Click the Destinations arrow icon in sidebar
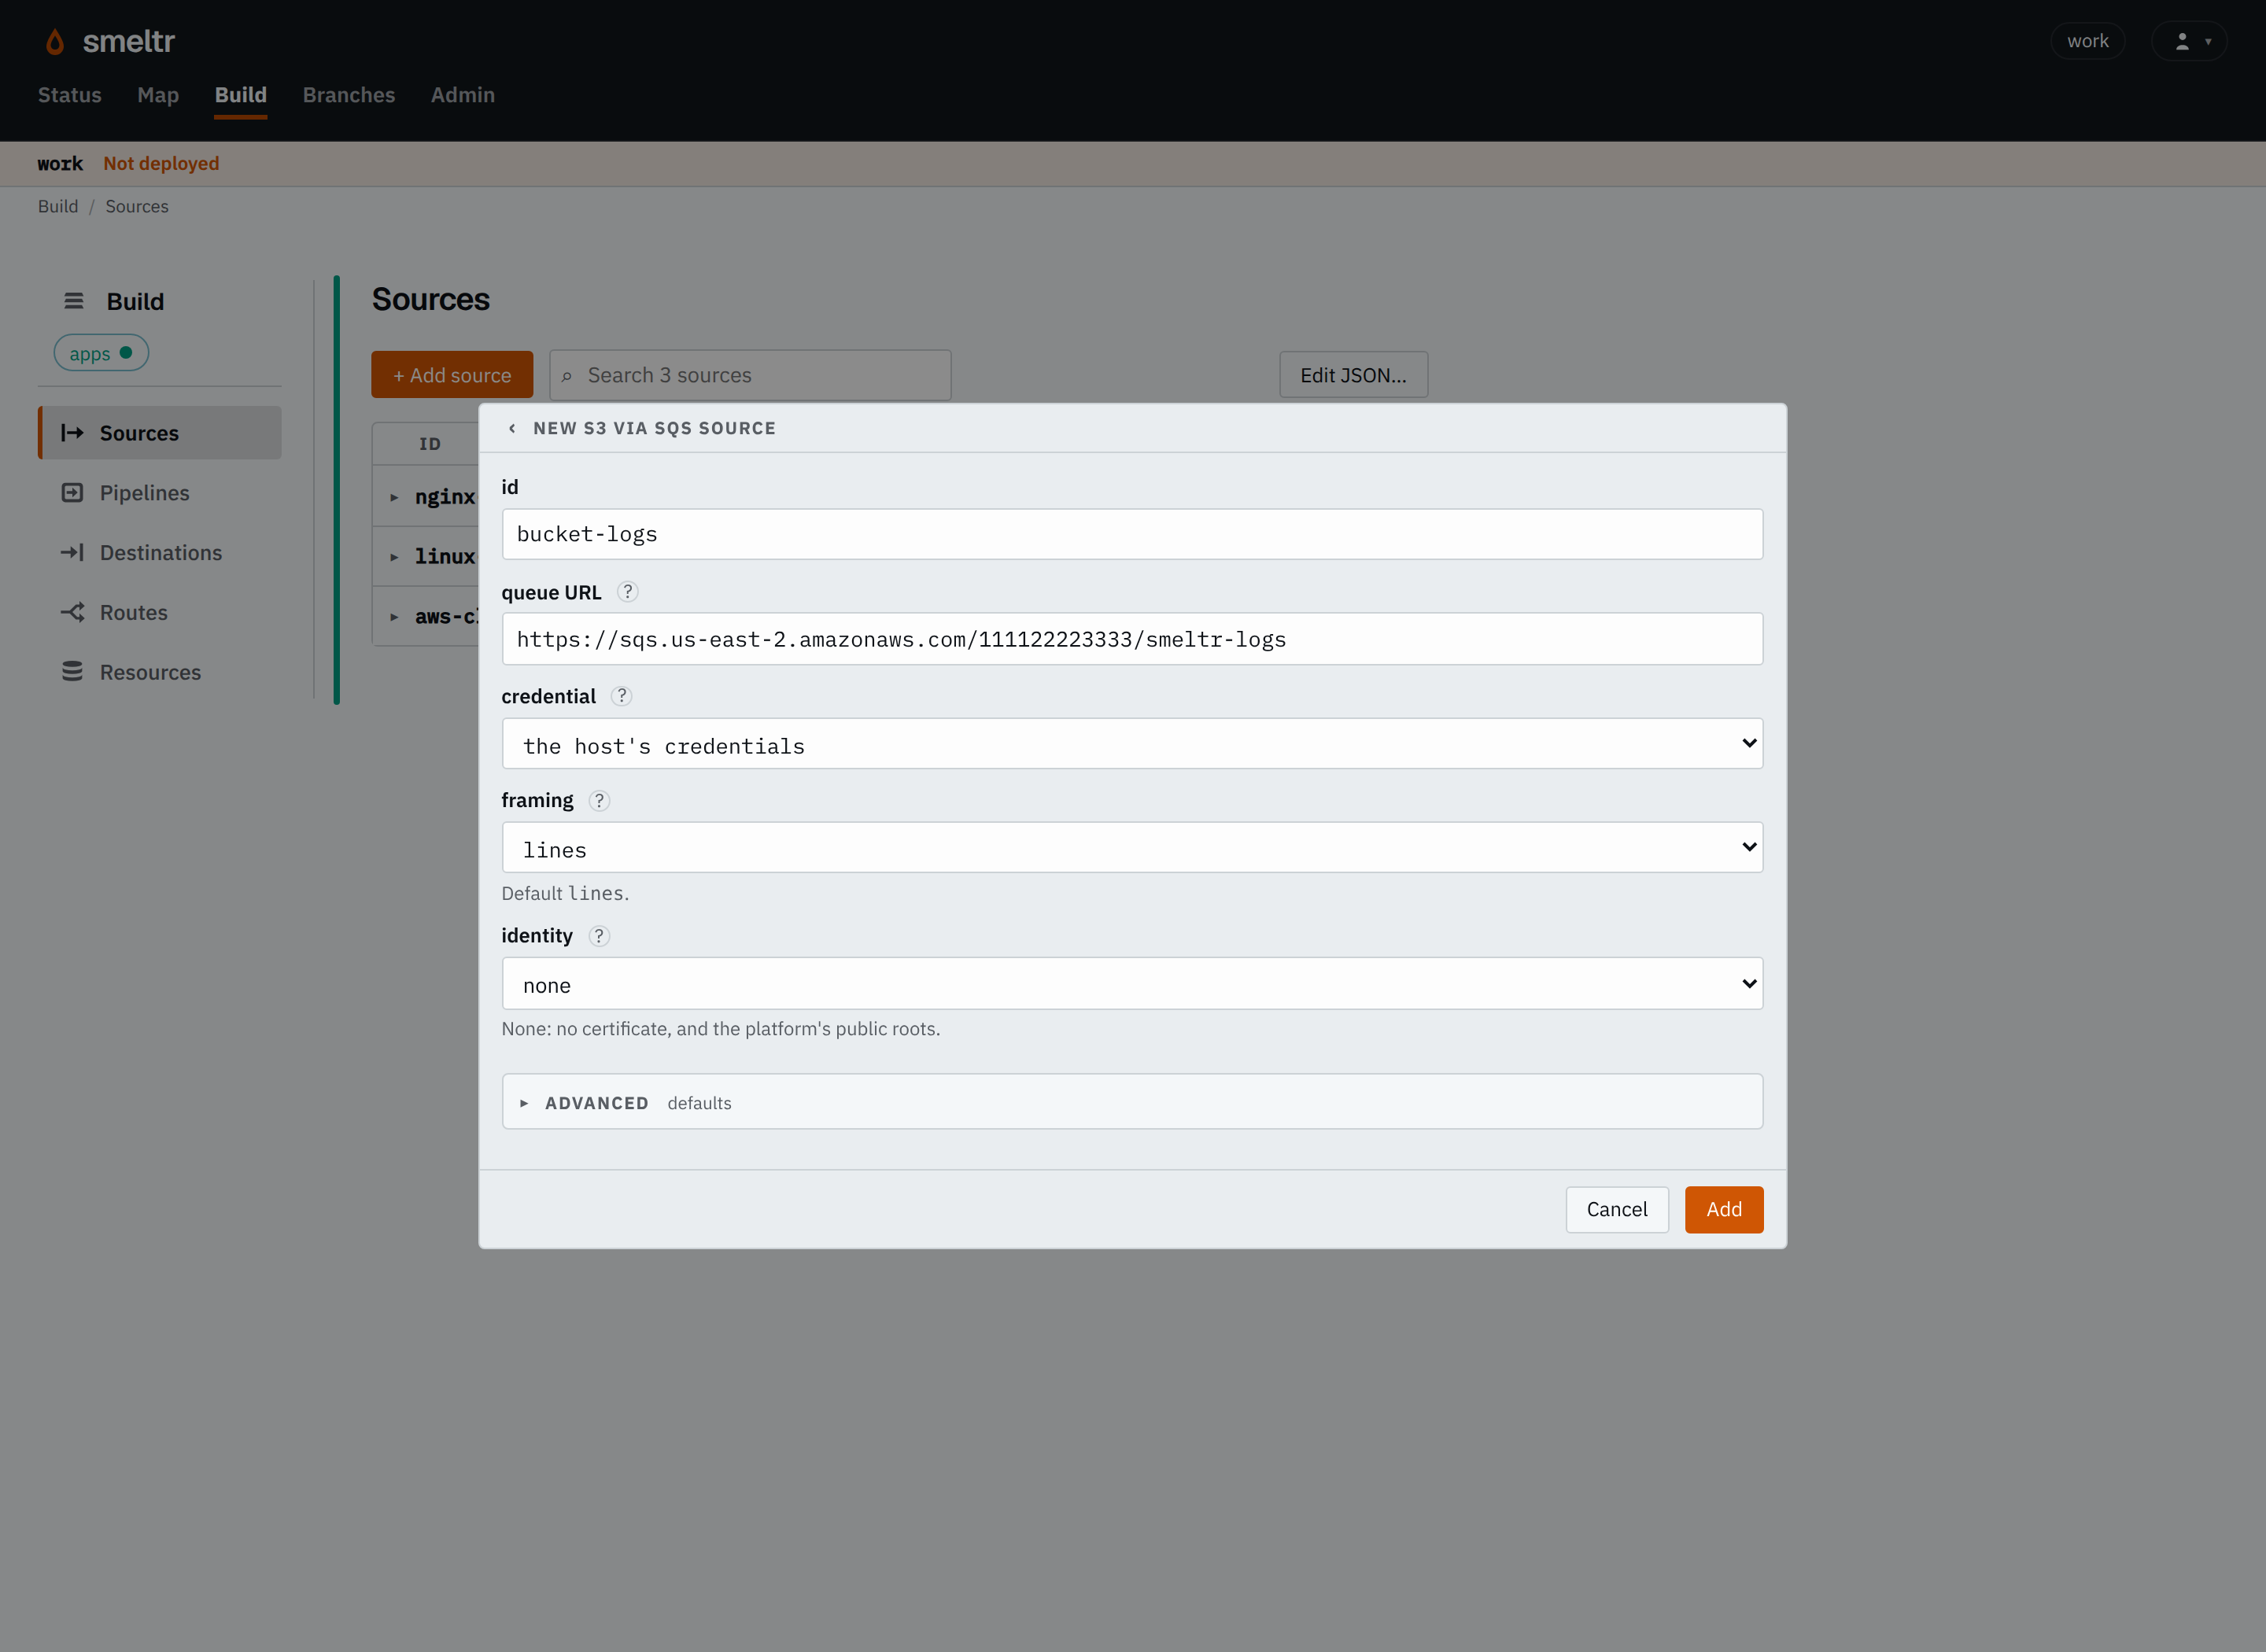Image resolution: width=2266 pixels, height=1652 pixels. [x=72, y=553]
